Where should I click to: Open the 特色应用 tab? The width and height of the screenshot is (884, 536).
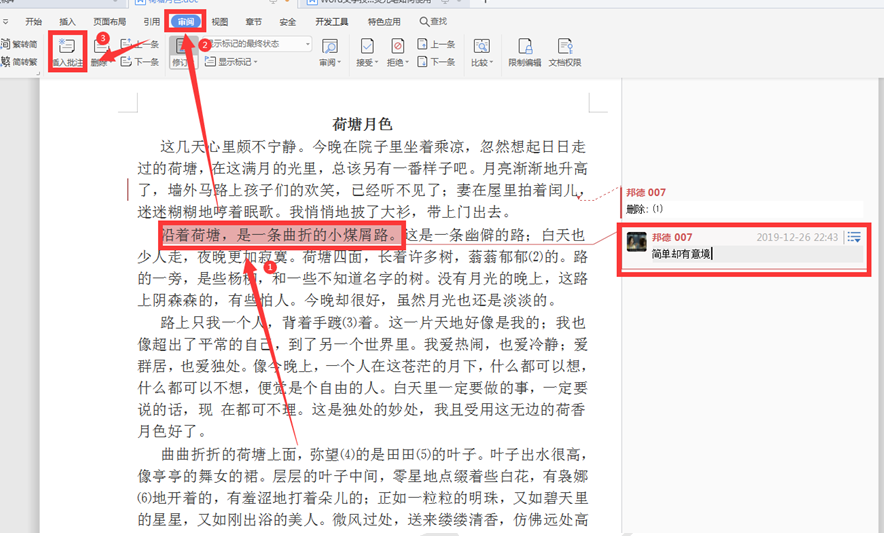point(384,21)
